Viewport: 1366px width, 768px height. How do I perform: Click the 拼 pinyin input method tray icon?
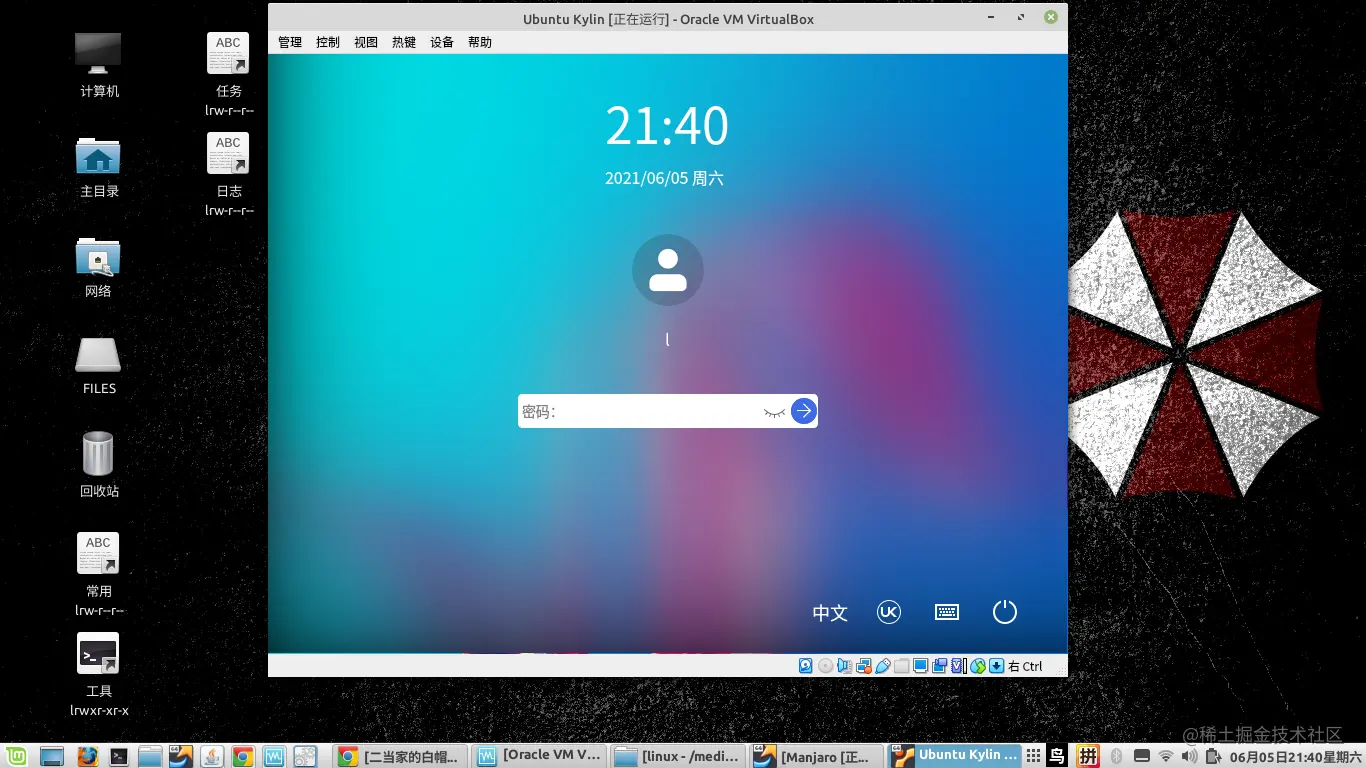pos(1087,756)
